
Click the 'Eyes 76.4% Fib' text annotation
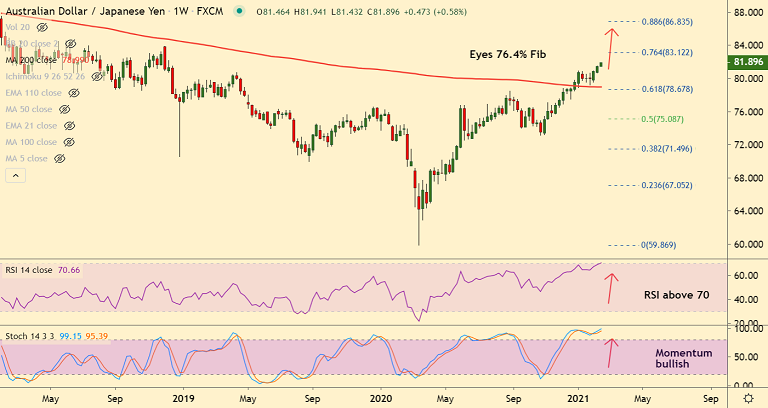[507, 54]
